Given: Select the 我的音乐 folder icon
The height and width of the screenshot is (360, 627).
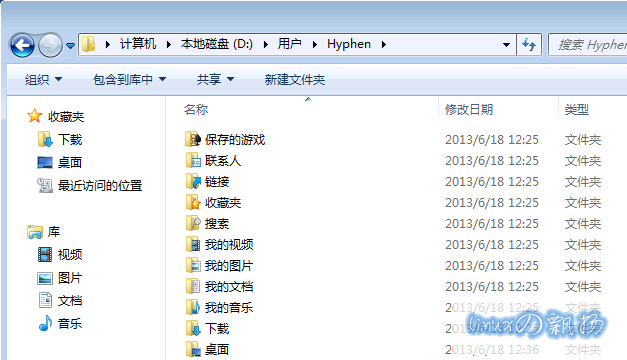Looking at the screenshot, I should click(x=193, y=307).
